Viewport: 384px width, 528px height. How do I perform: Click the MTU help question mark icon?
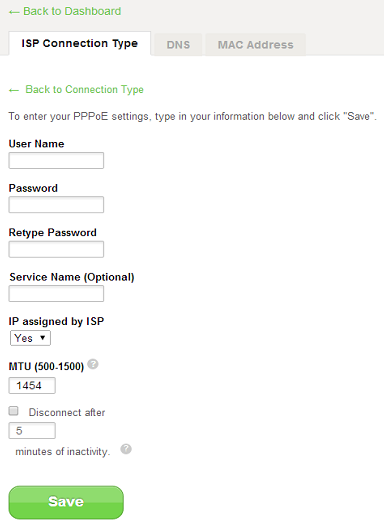point(93,364)
